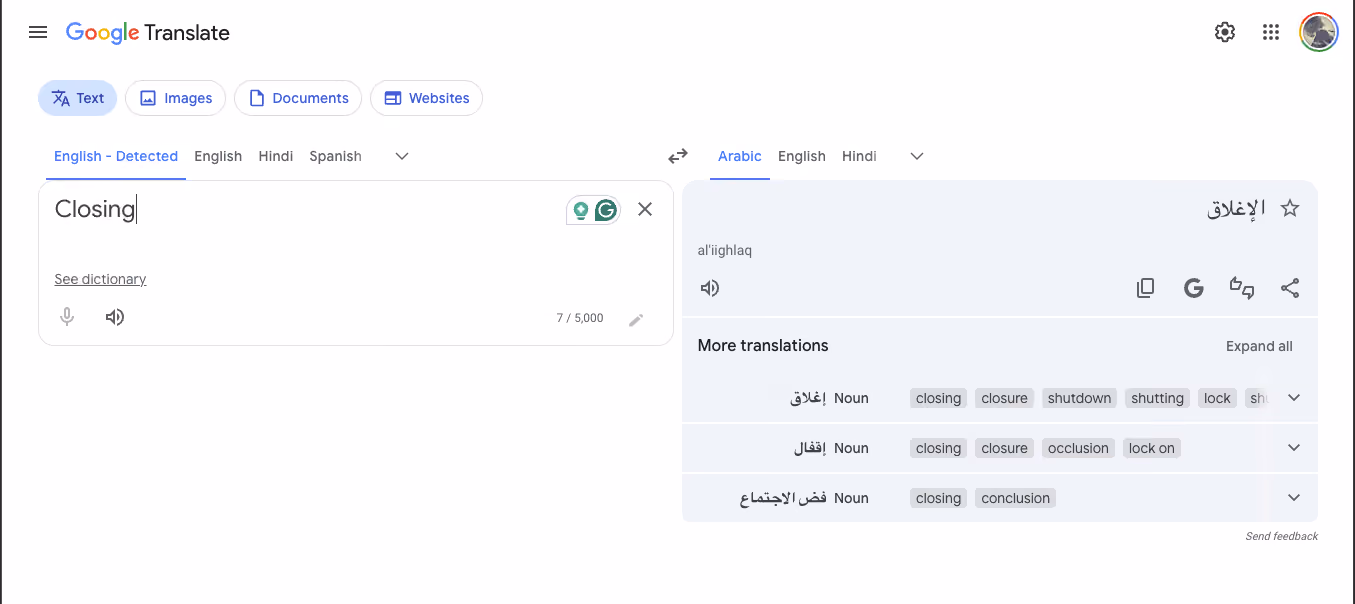
Task: Click the lock on chip
Action: (1152, 448)
